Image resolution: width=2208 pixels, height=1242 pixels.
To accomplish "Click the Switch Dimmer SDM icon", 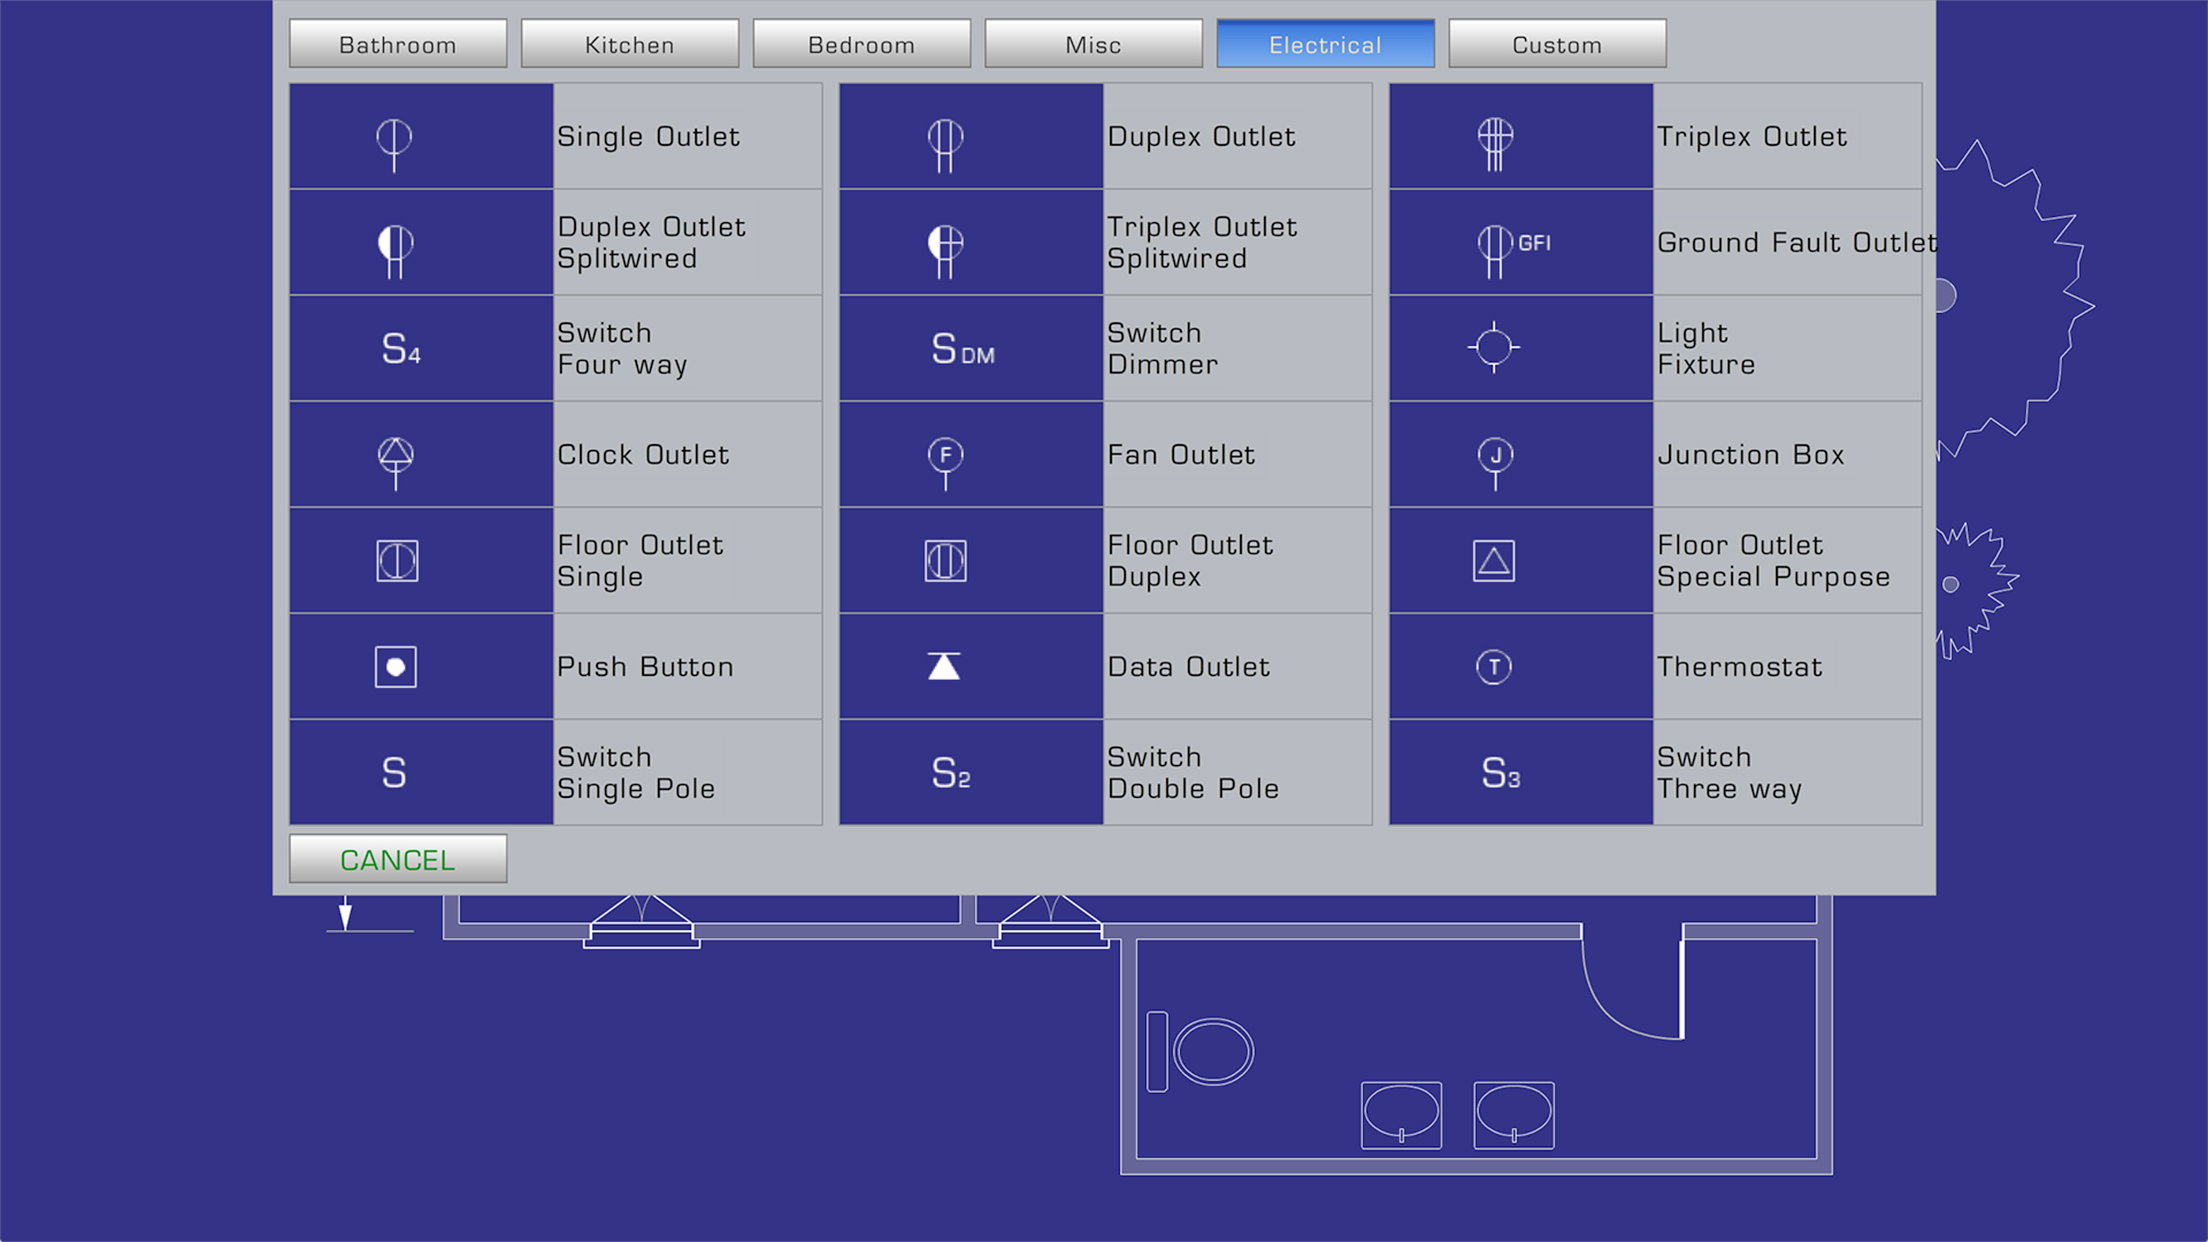I will (x=961, y=349).
